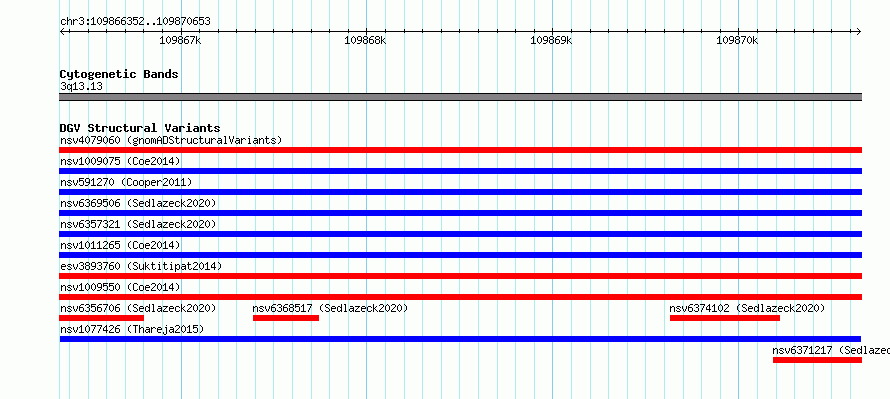Select the blue nsv1009075 variant bar

click(x=460, y=171)
